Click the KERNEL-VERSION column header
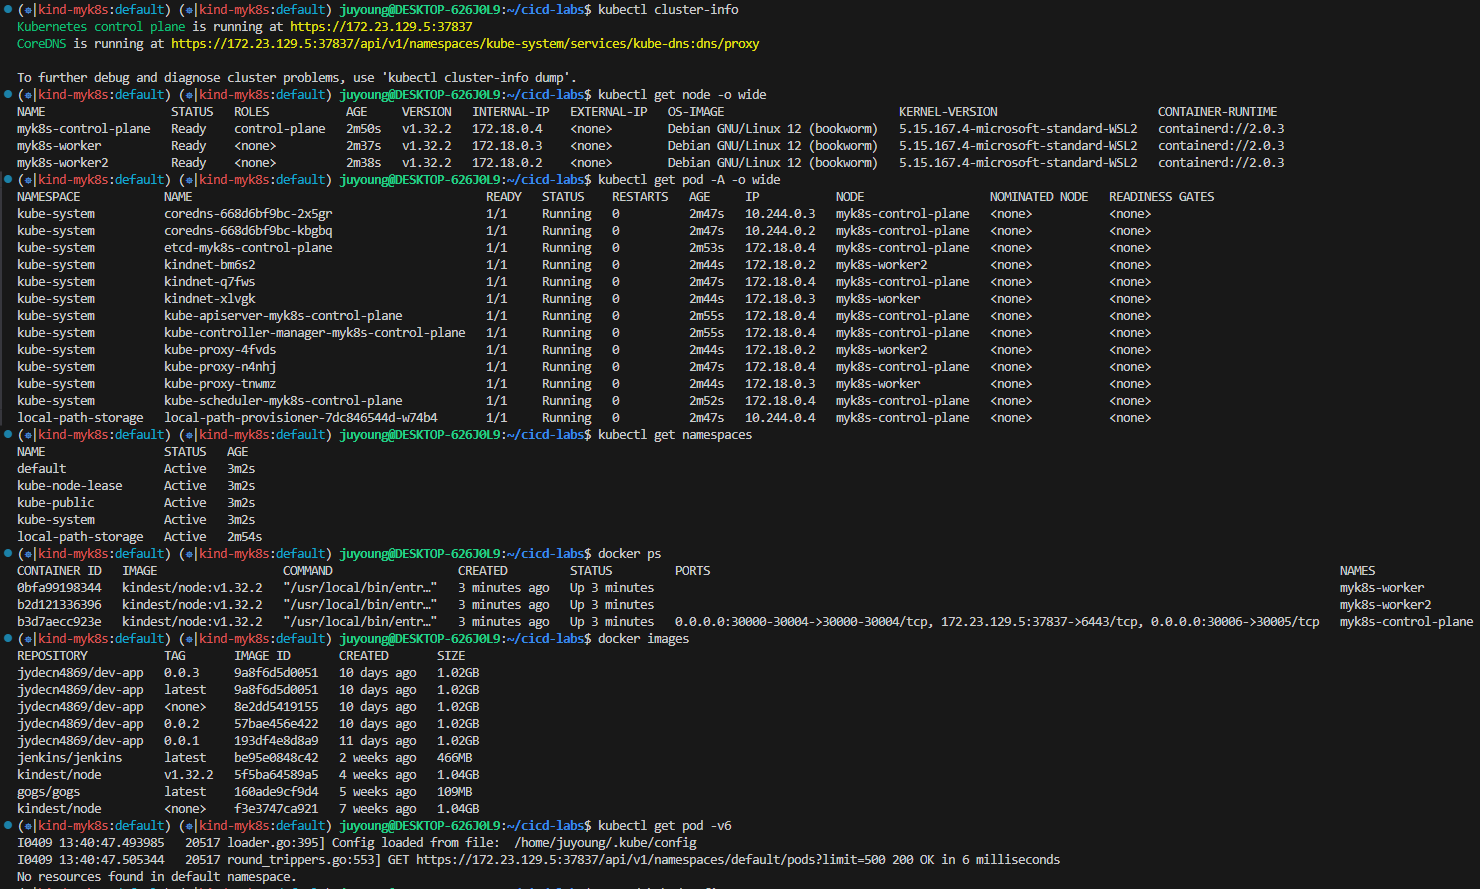This screenshot has height=889, width=1480. click(x=948, y=112)
